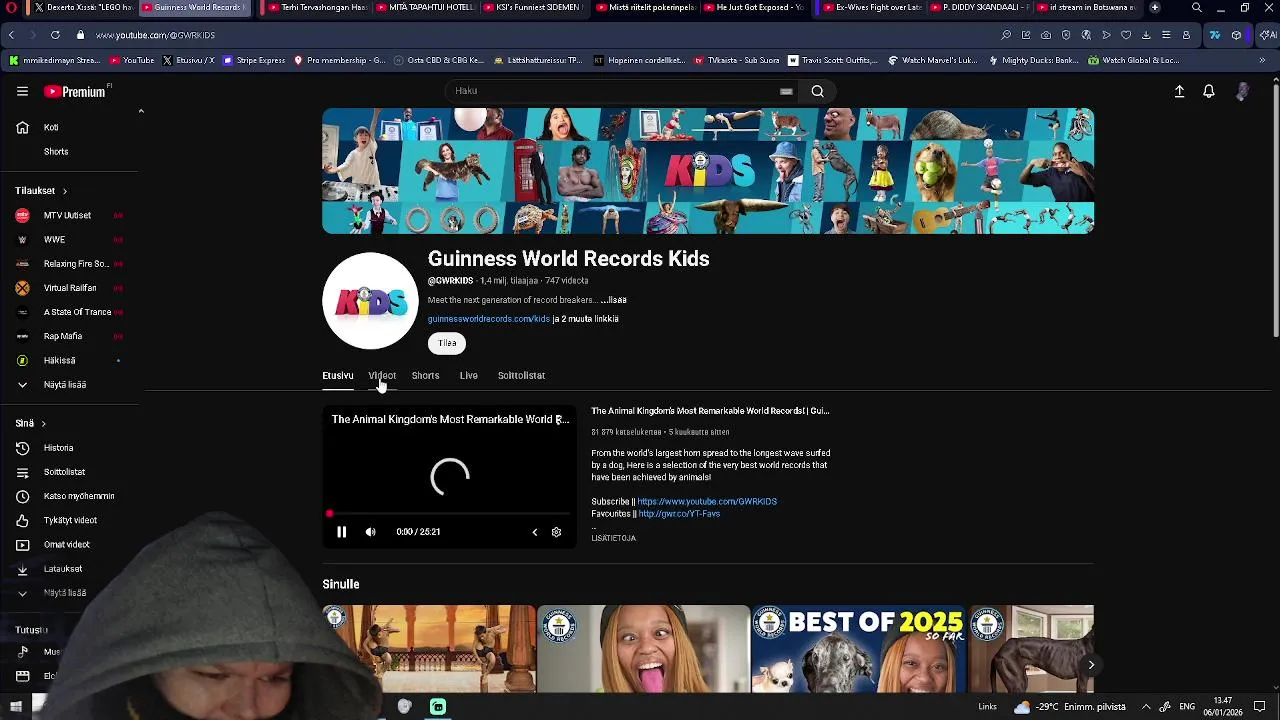The width and height of the screenshot is (1280, 720).
Task: Open the TVkaista - Sub Suora bookmark
Action: click(736, 60)
